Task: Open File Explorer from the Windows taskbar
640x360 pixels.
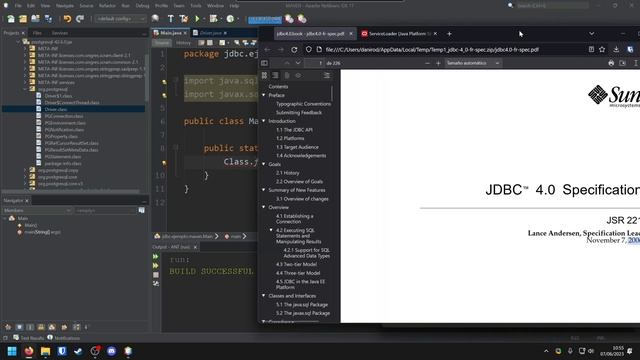Action: [45, 351]
